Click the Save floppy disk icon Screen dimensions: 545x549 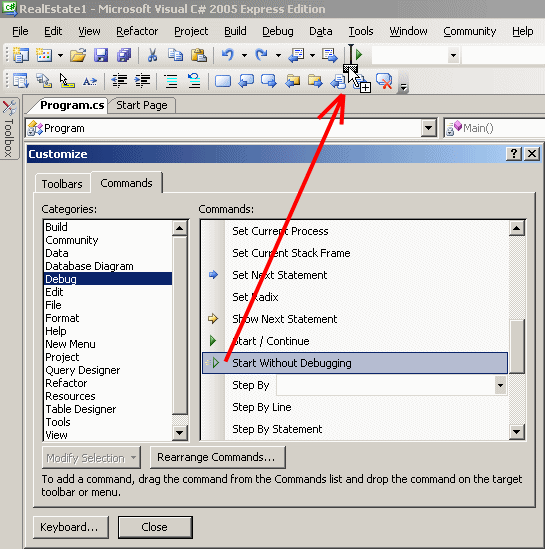[x=101, y=55]
